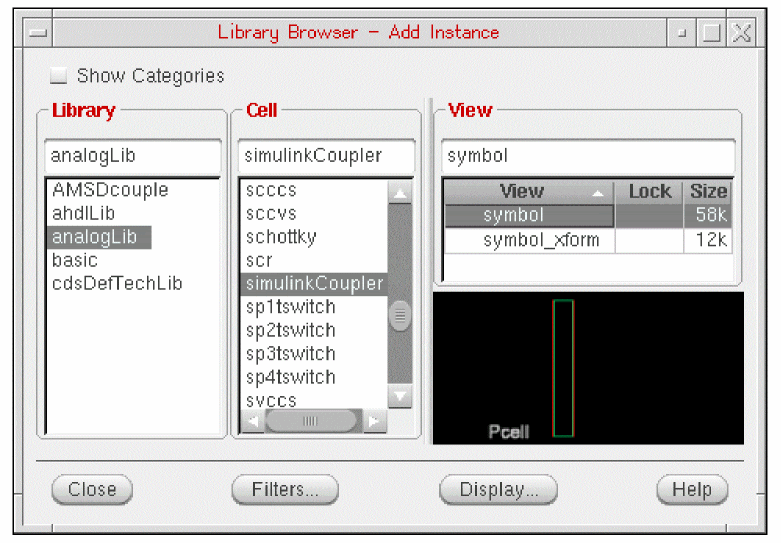This screenshot has height=543, width=781.
Task: Click the Lock column header
Action: 650,191
